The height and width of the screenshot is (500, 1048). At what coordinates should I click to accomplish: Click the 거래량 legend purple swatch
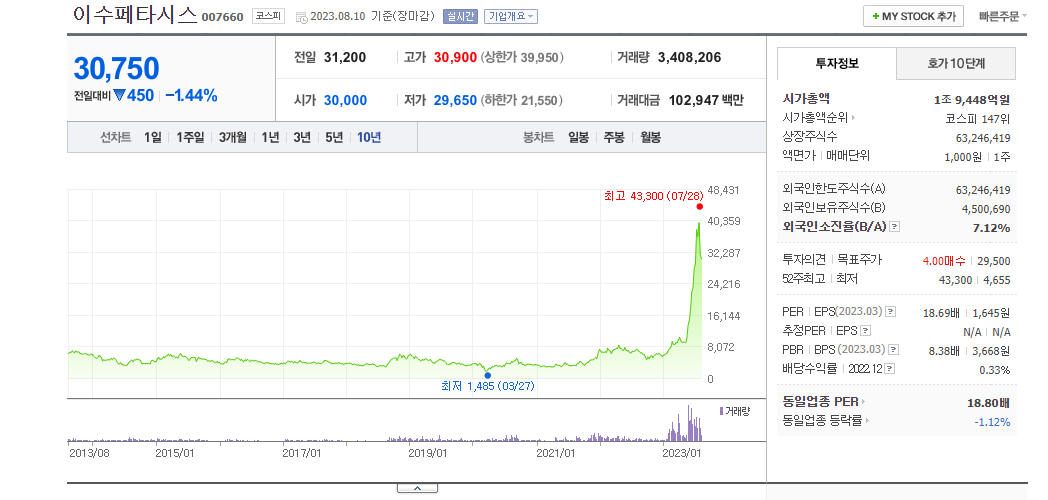click(x=721, y=410)
